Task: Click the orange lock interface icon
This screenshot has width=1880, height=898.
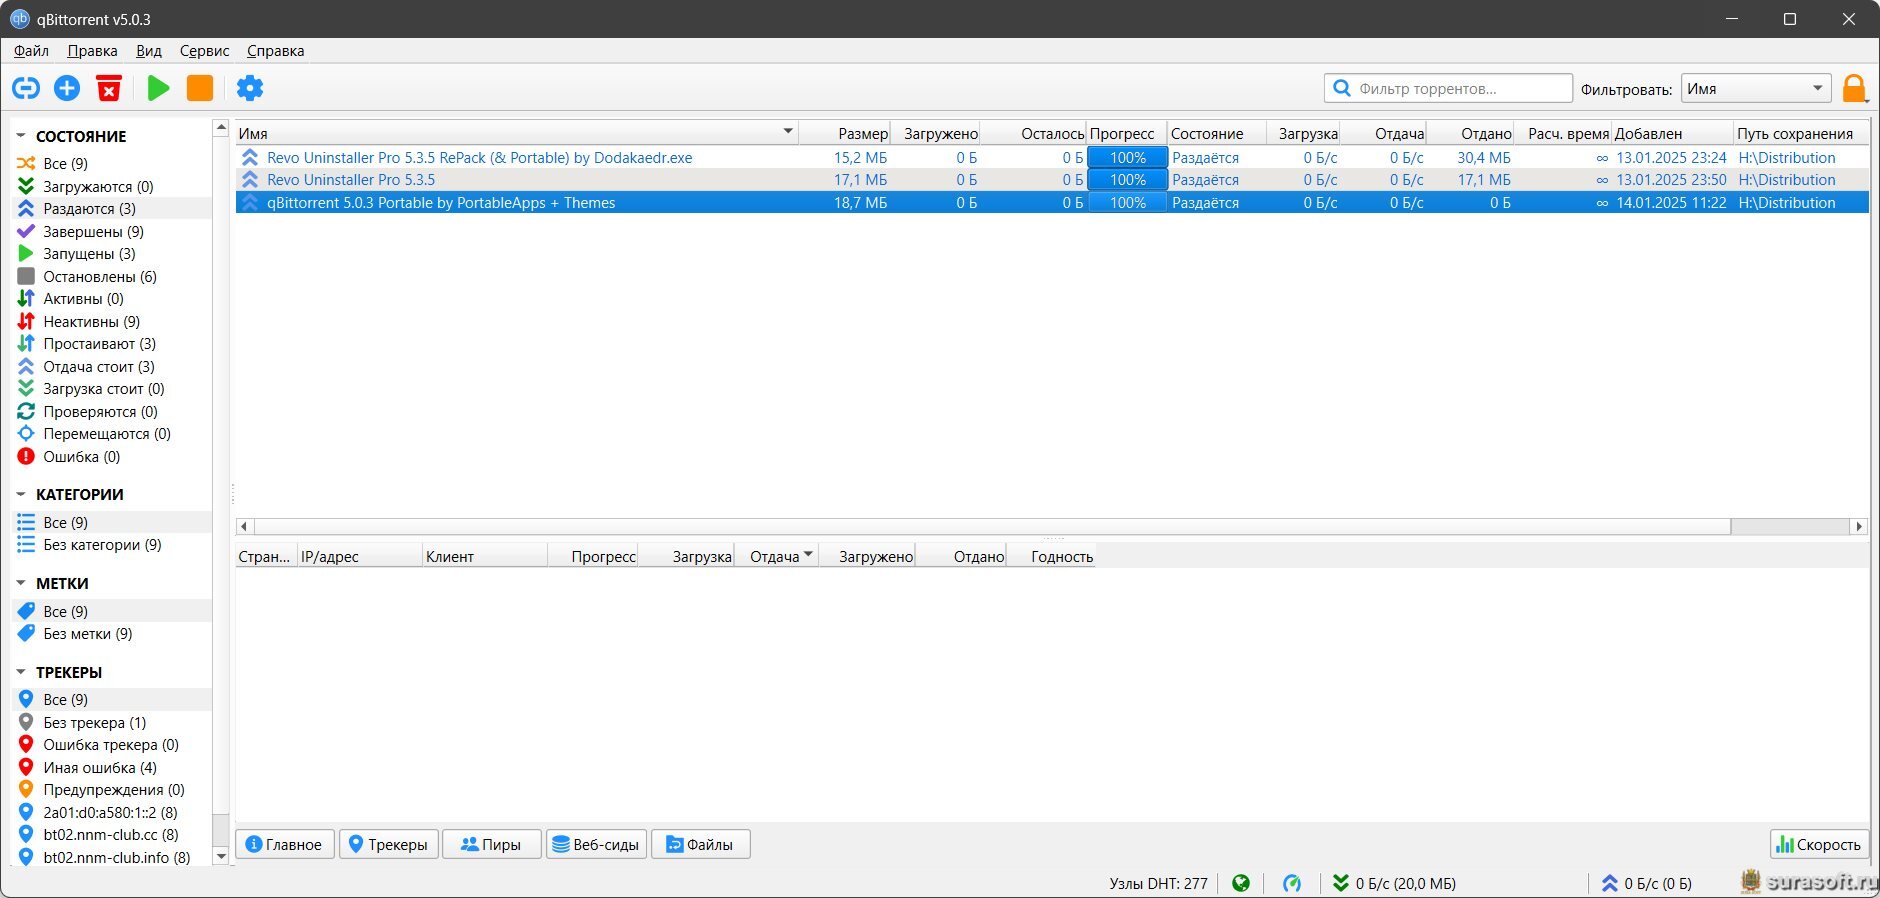Action: 1854,89
